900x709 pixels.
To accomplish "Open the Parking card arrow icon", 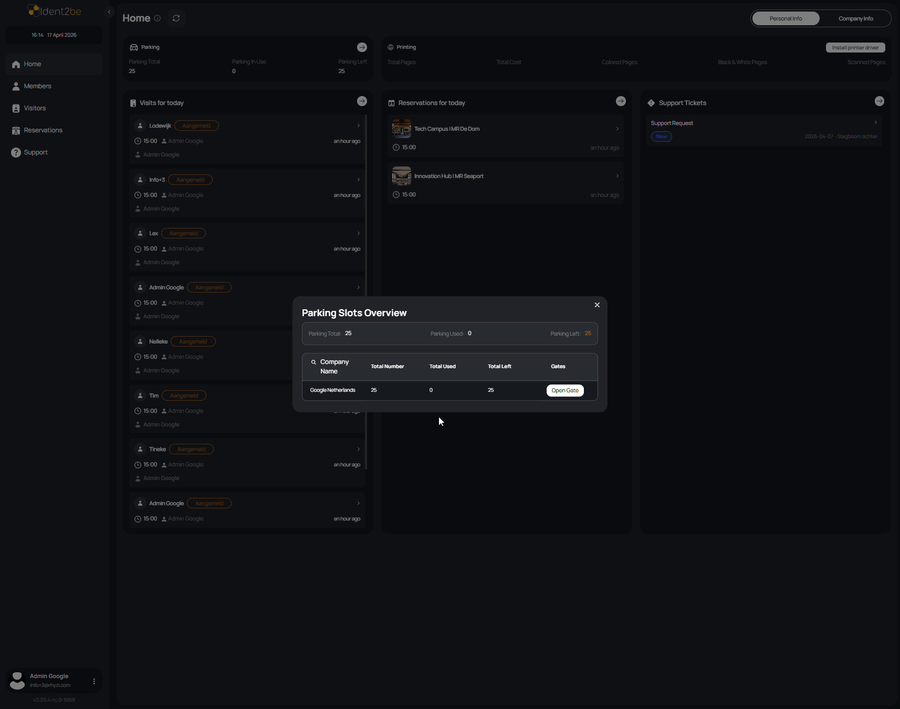I will point(362,47).
